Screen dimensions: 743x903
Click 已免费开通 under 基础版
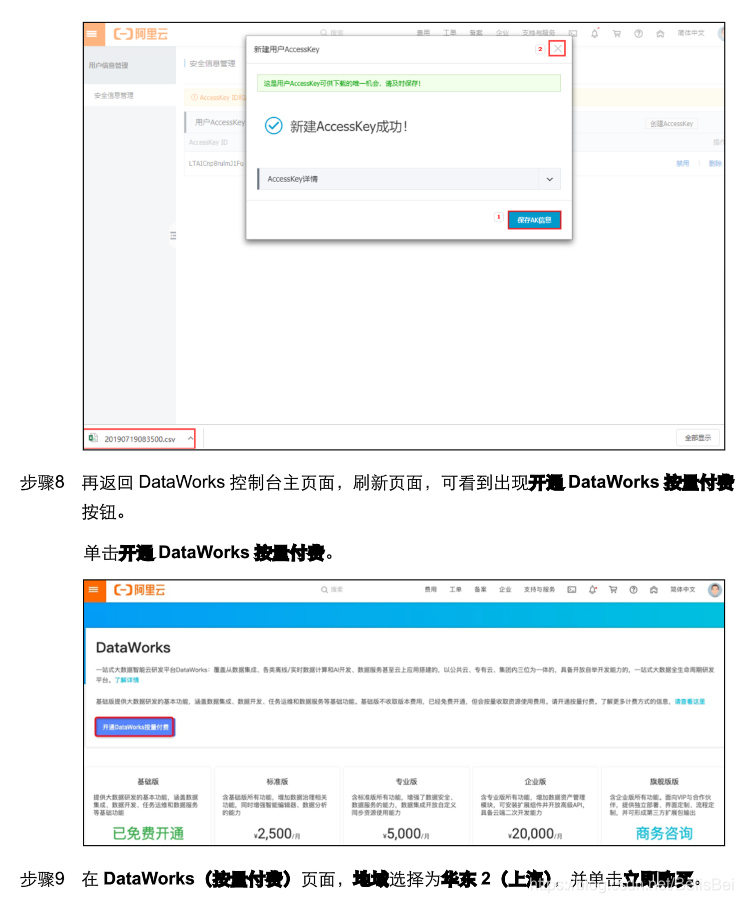148,833
